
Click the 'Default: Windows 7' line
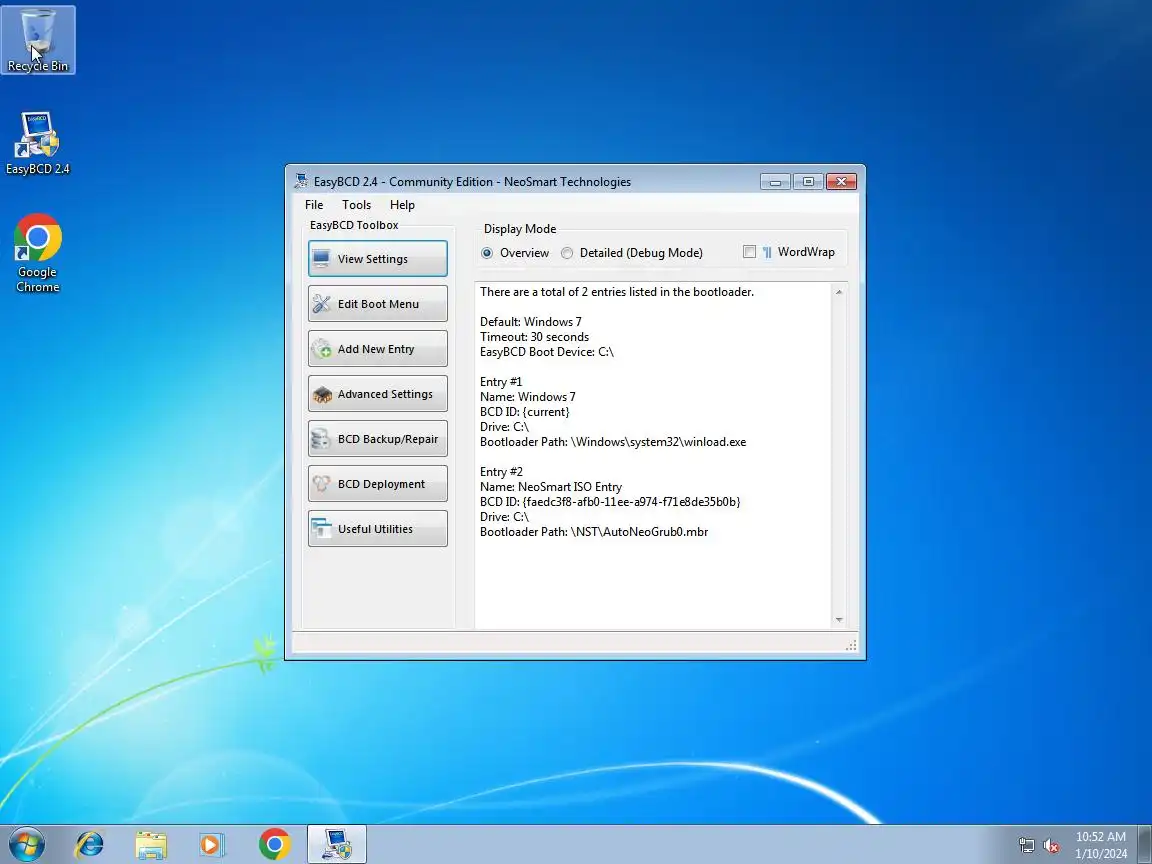pyautogui.click(x=530, y=322)
